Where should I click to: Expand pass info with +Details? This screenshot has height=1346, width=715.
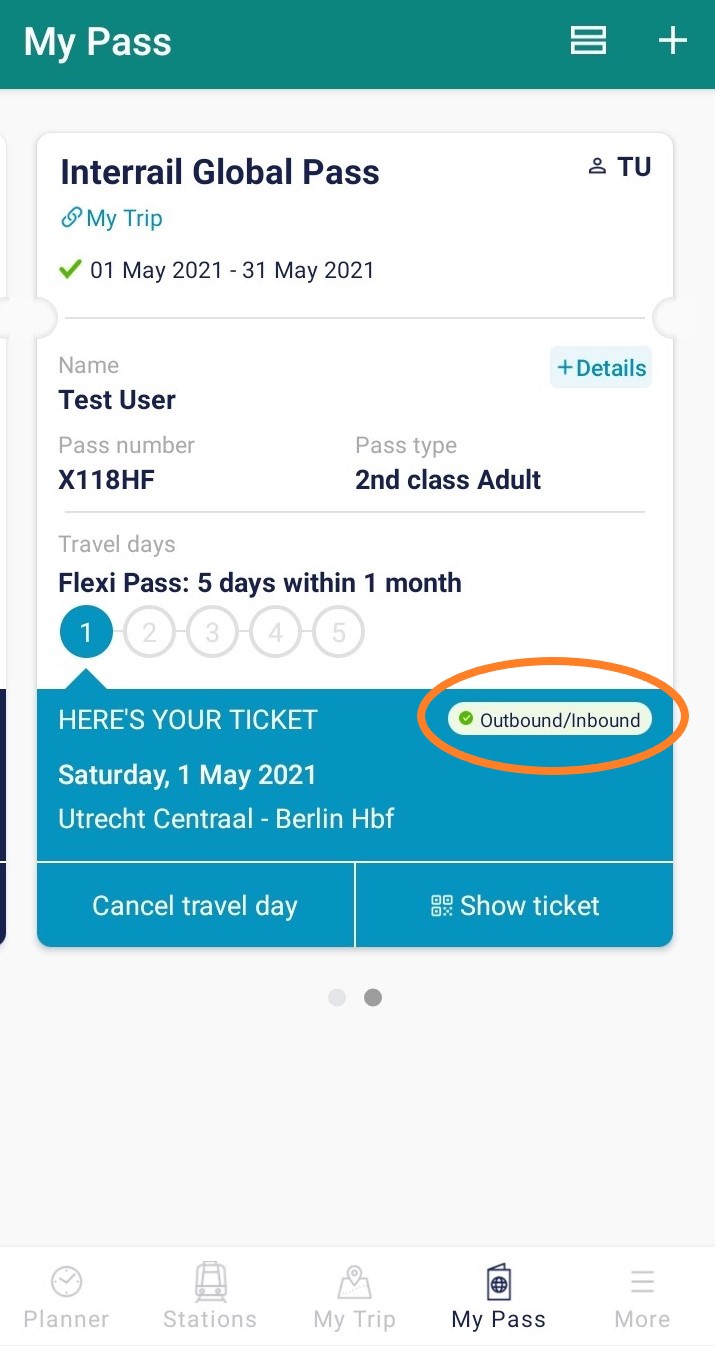coord(601,368)
